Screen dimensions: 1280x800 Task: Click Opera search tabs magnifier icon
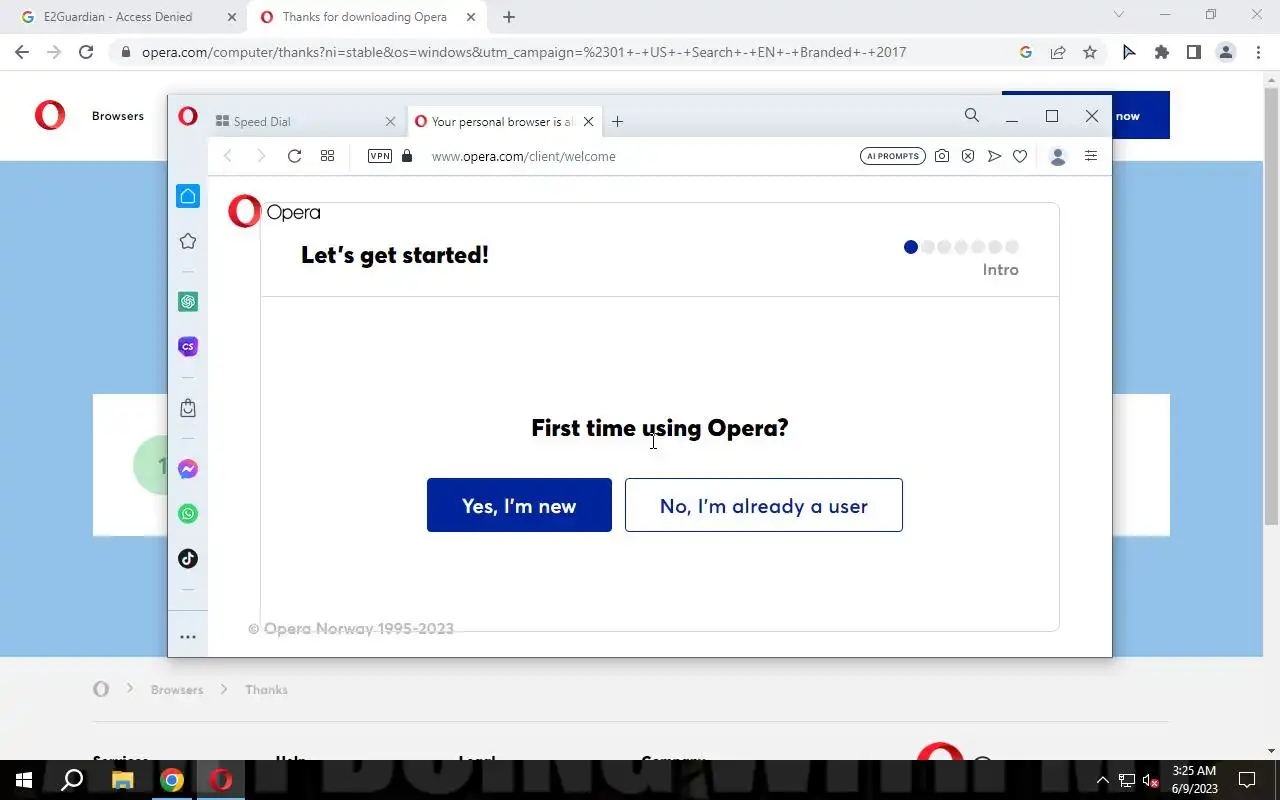(x=972, y=116)
